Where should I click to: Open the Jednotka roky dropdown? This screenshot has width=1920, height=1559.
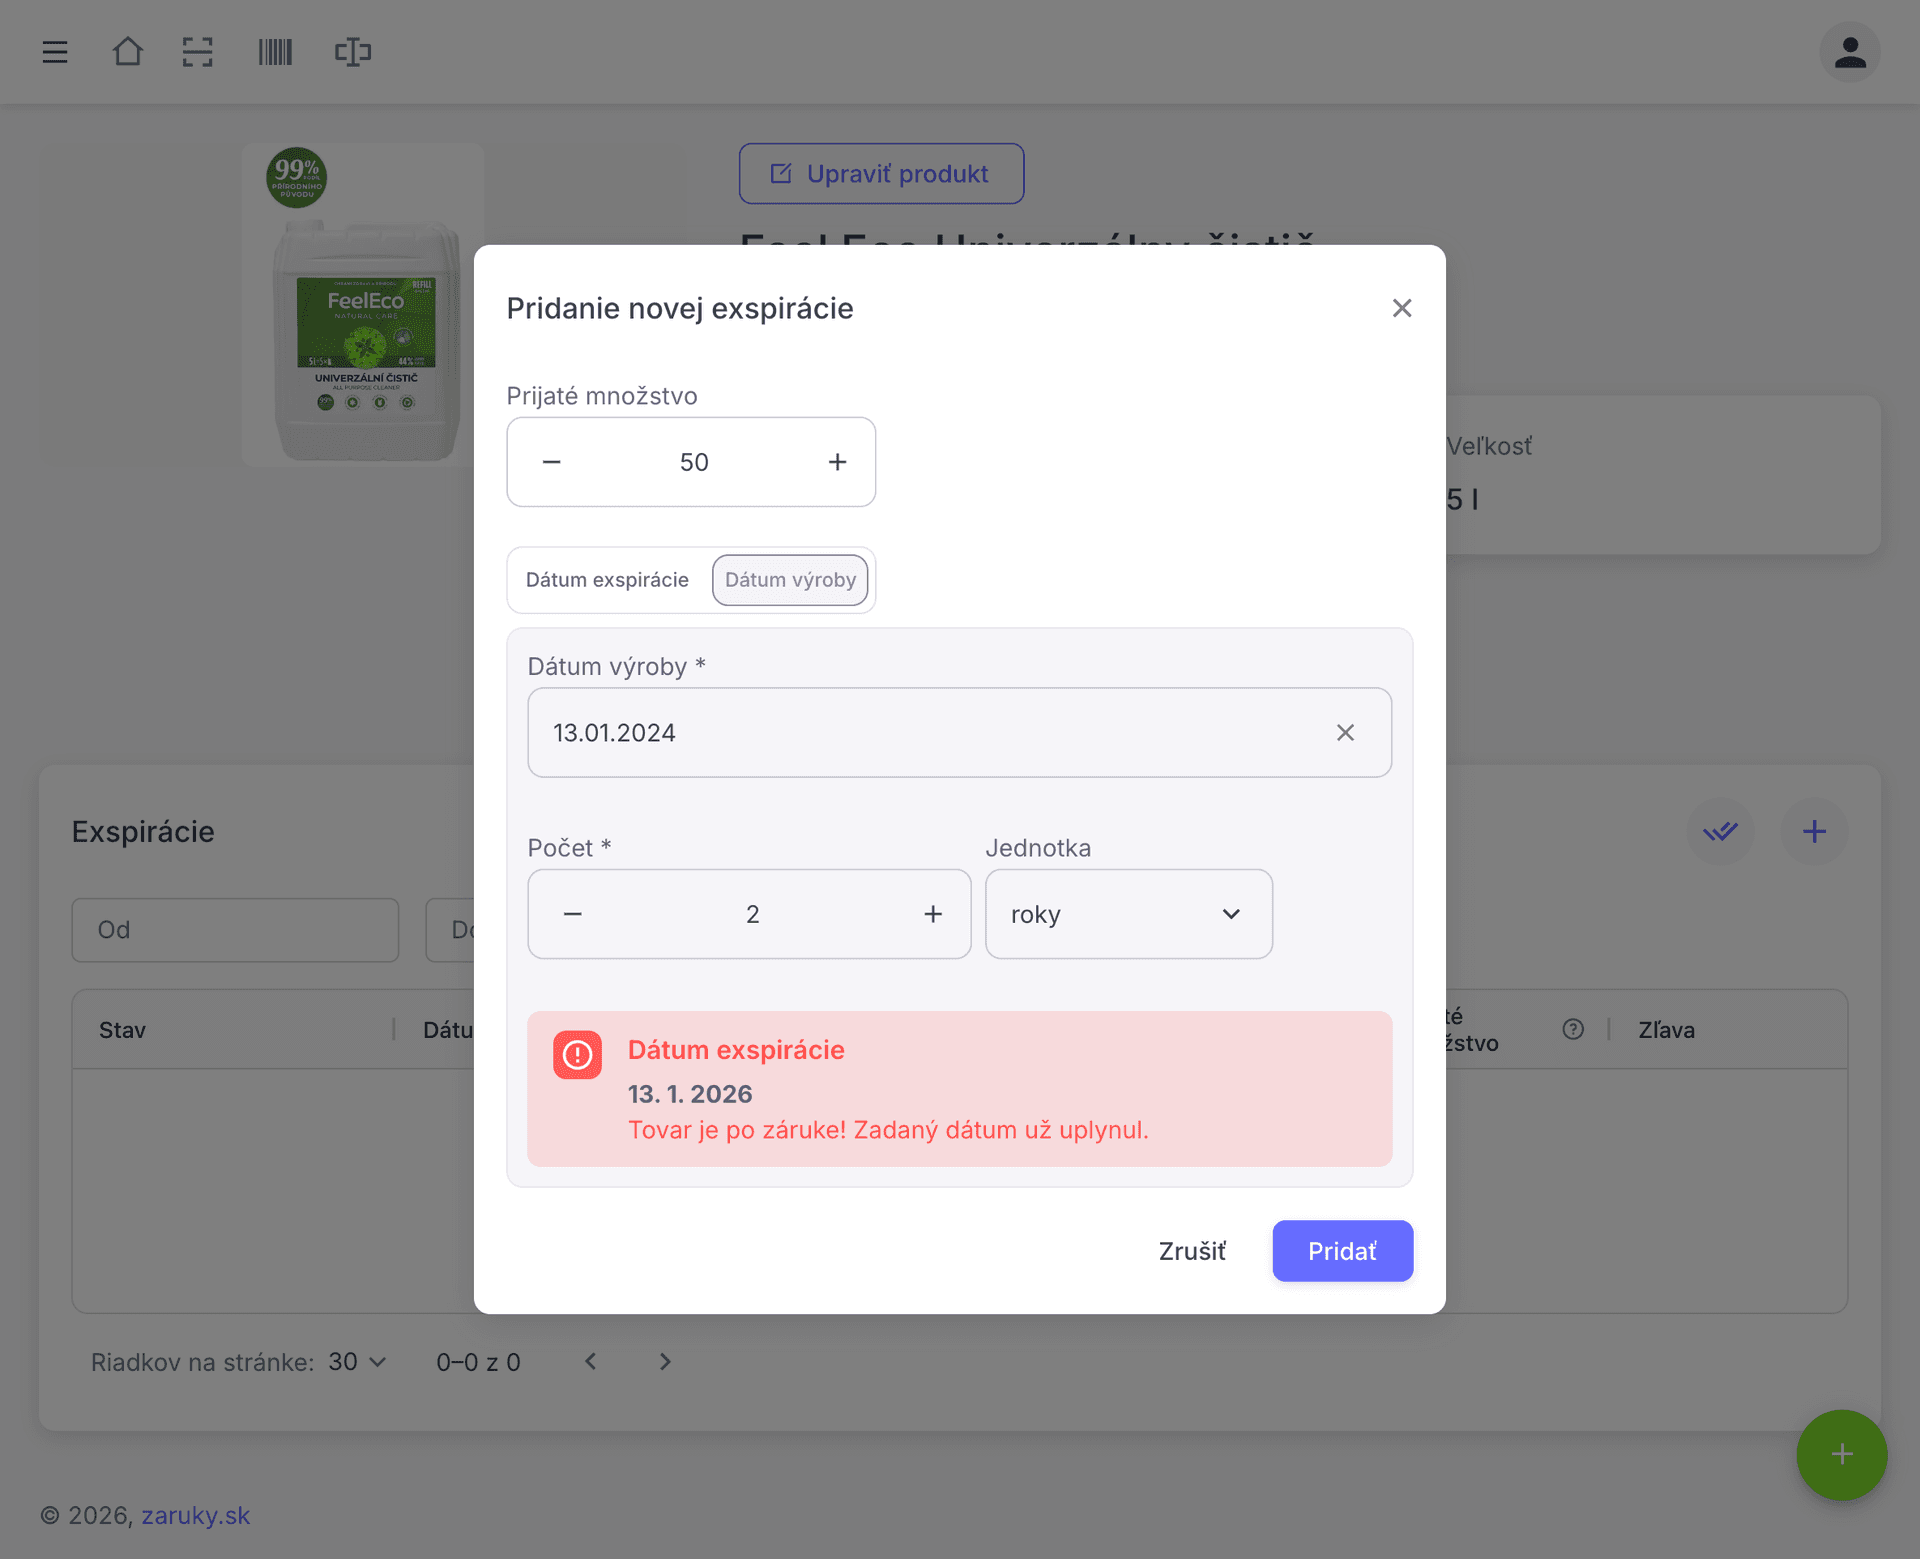(1128, 914)
